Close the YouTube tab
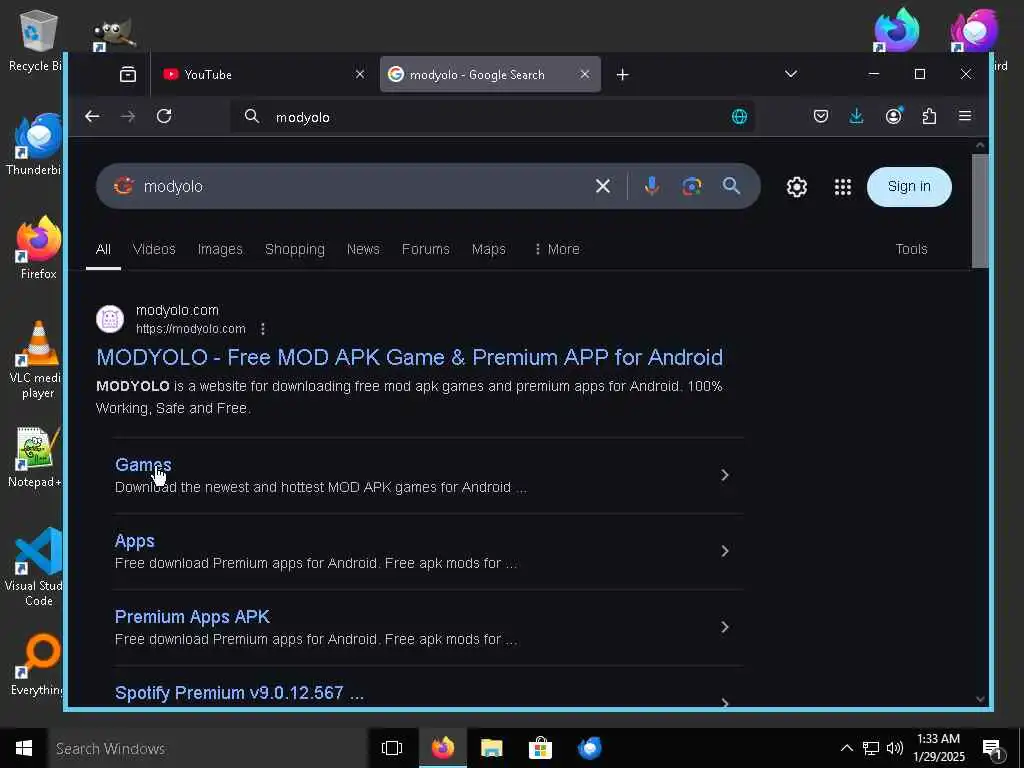This screenshot has width=1024, height=768. [x=360, y=74]
